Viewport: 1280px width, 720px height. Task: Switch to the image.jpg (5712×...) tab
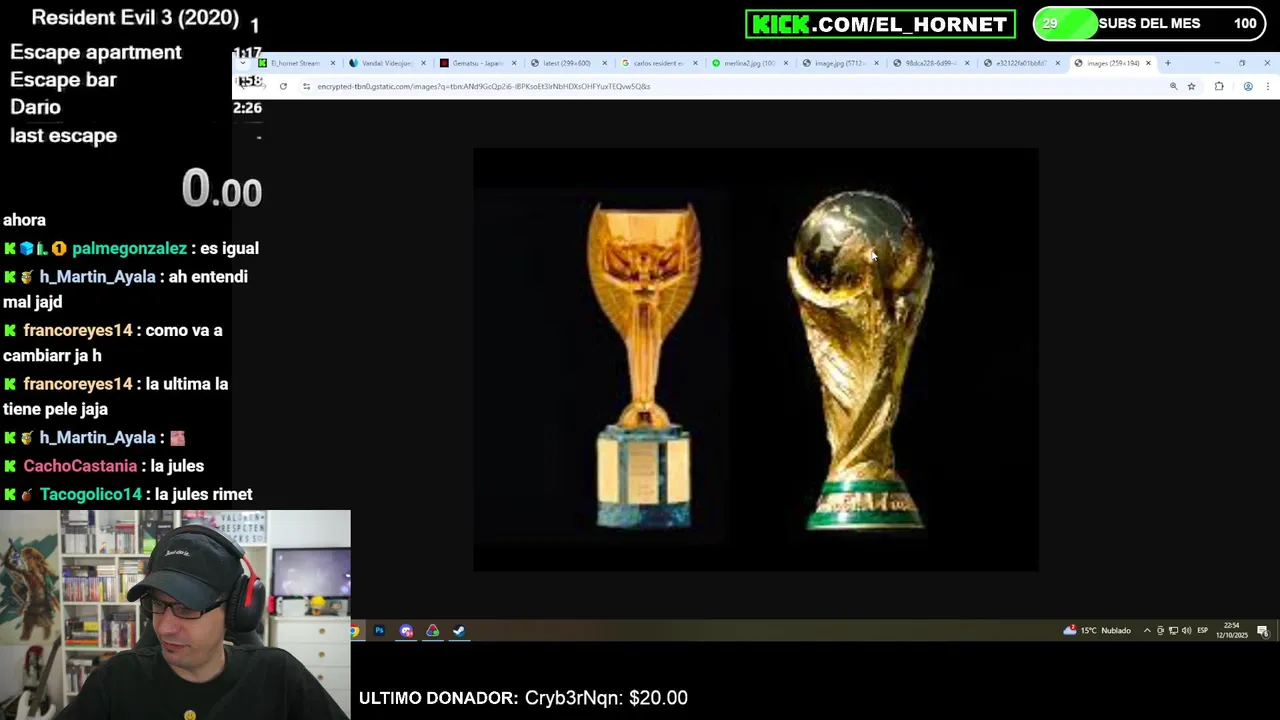click(838, 63)
